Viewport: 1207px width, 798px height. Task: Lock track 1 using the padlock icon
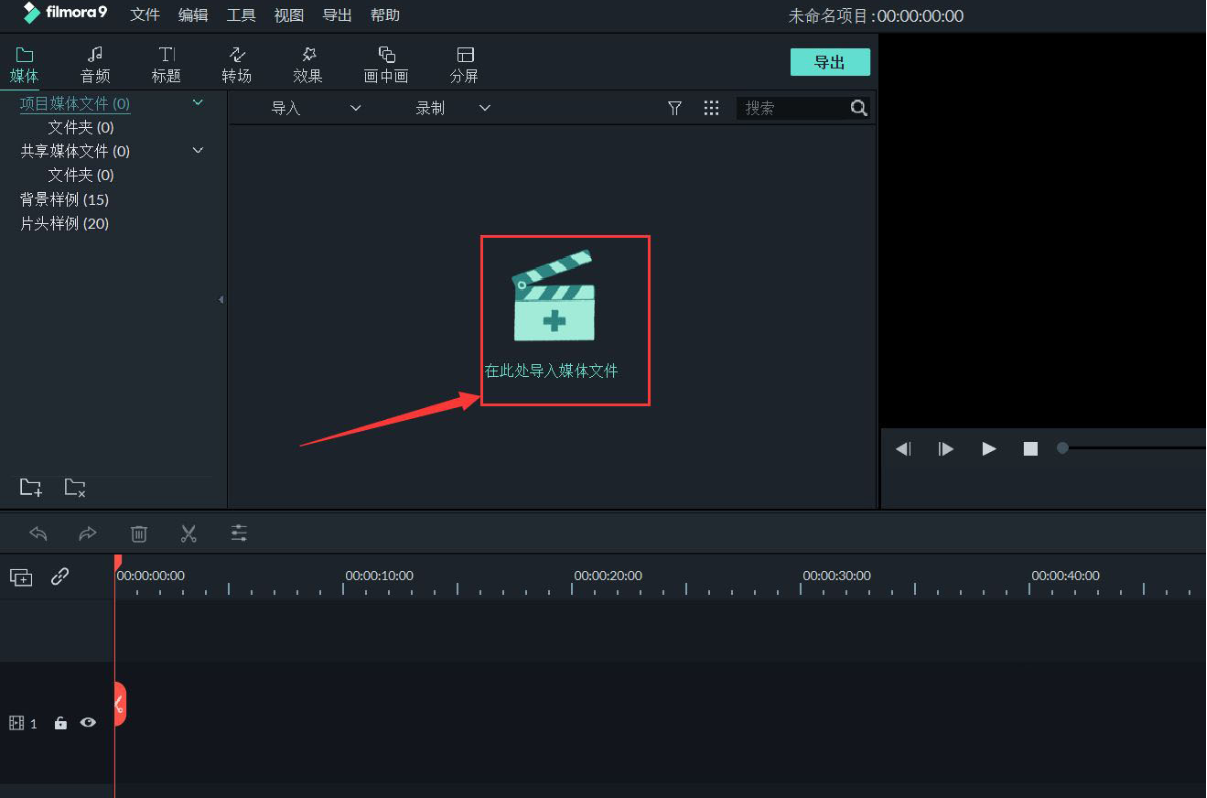pos(60,722)
